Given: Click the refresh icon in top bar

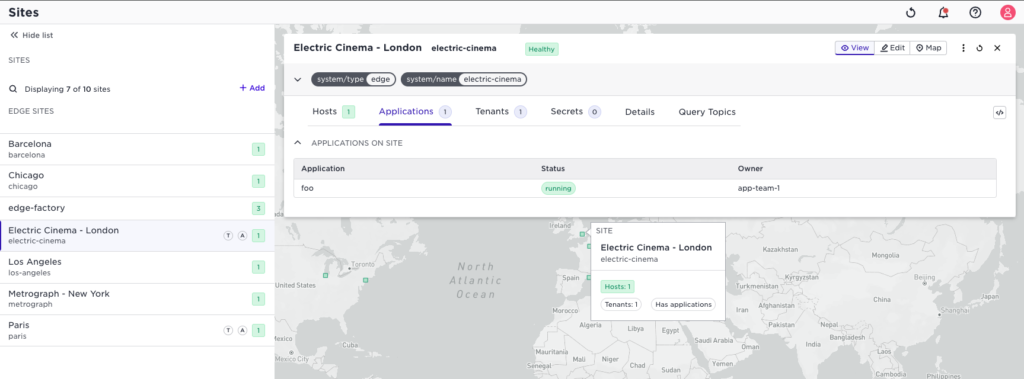Looking at the screenshot, I should [x=911, y=12].
